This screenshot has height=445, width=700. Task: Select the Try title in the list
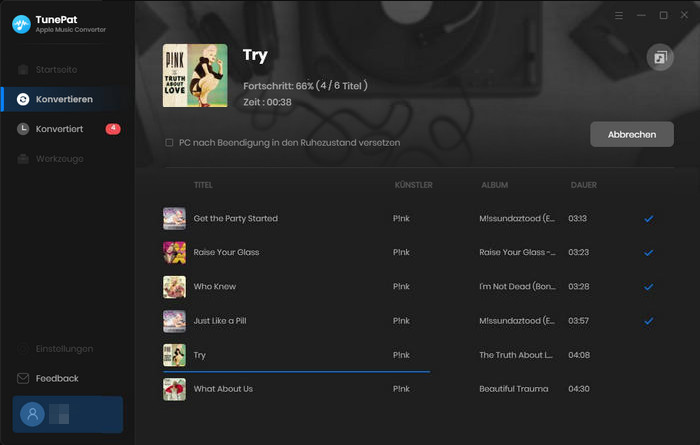200,355
